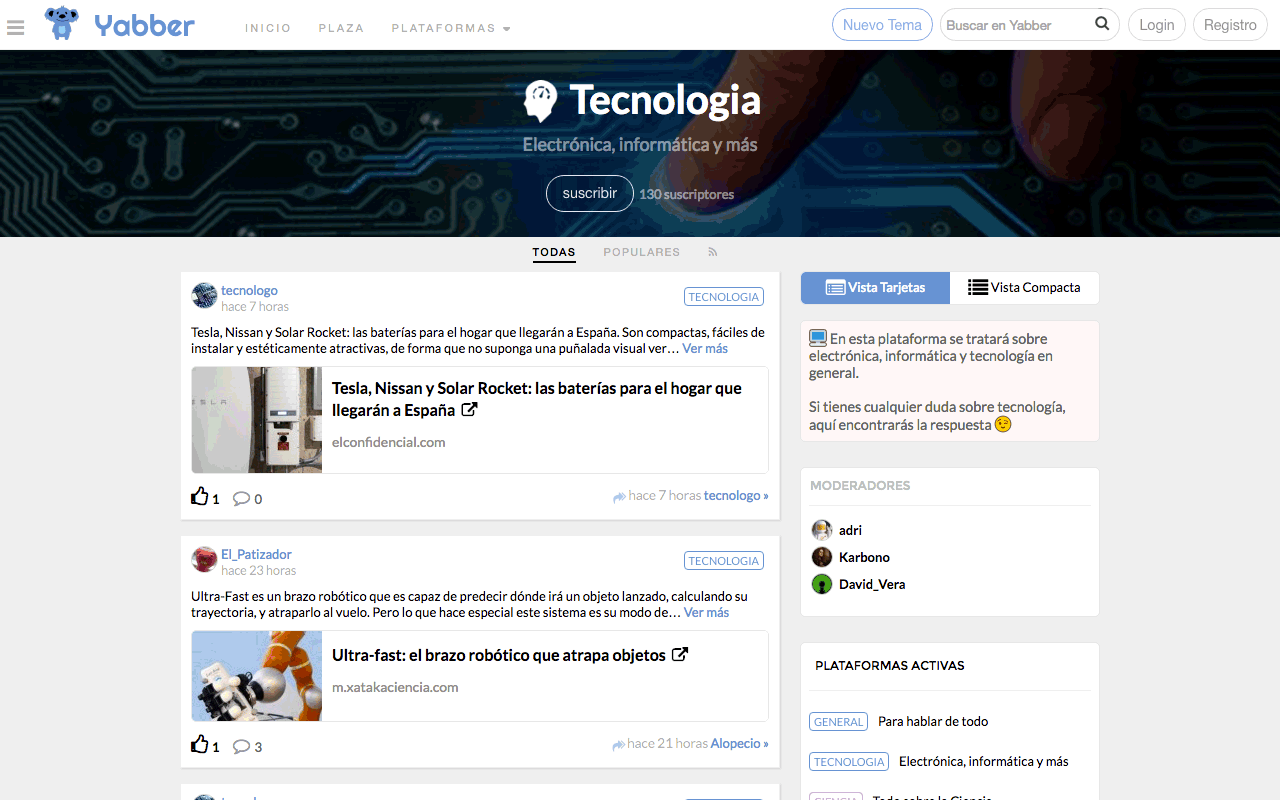This screenshot has width=1280, height=800.
Task: Click external link icon on Ultra-fast article
Action: tap(680, 655)
